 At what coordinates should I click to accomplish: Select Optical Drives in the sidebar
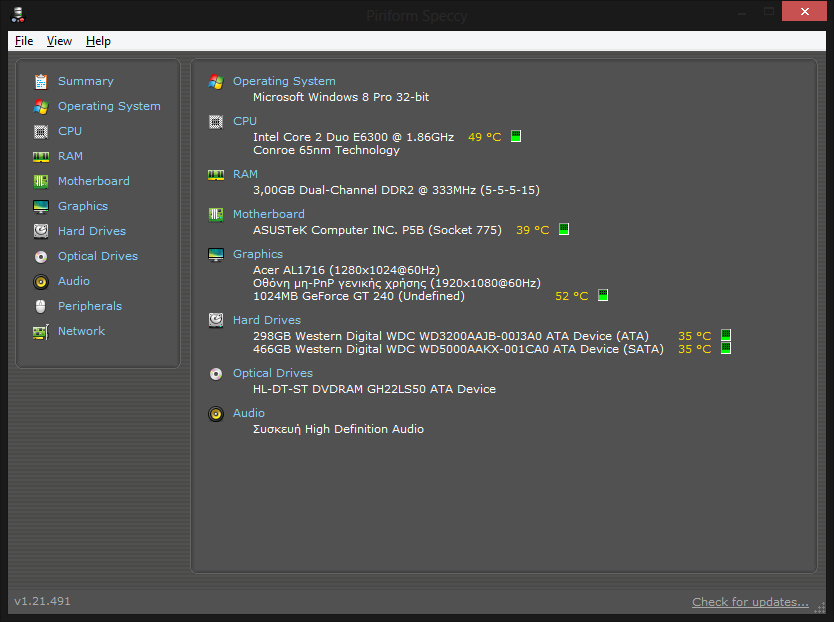(98, 256)
